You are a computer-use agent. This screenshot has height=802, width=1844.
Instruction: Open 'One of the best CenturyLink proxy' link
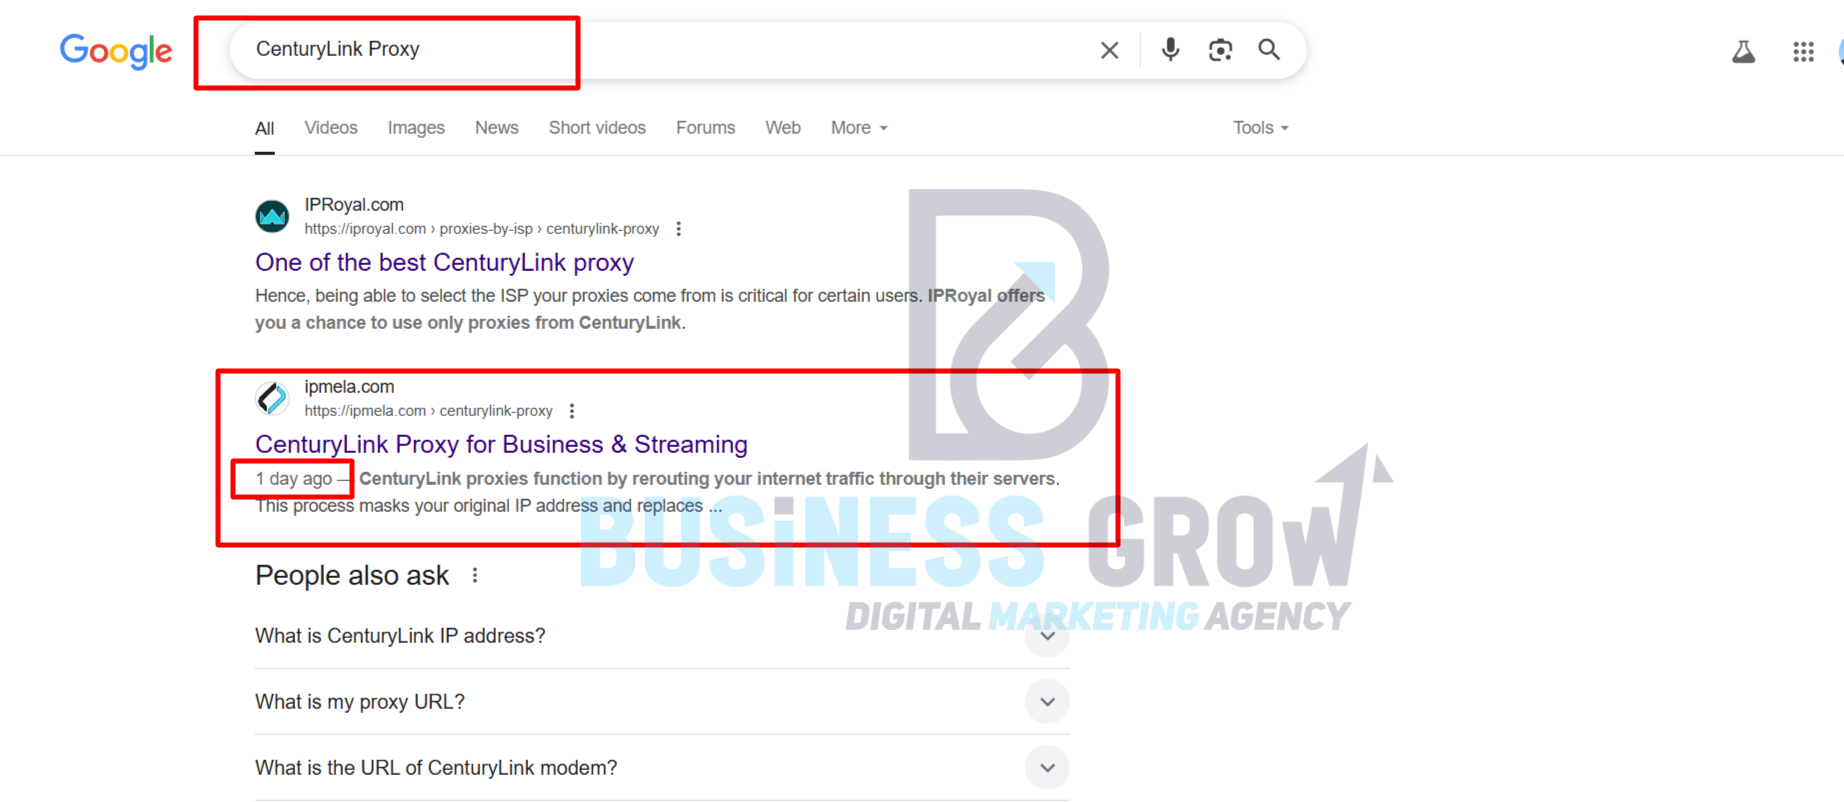tap(444, 262)
